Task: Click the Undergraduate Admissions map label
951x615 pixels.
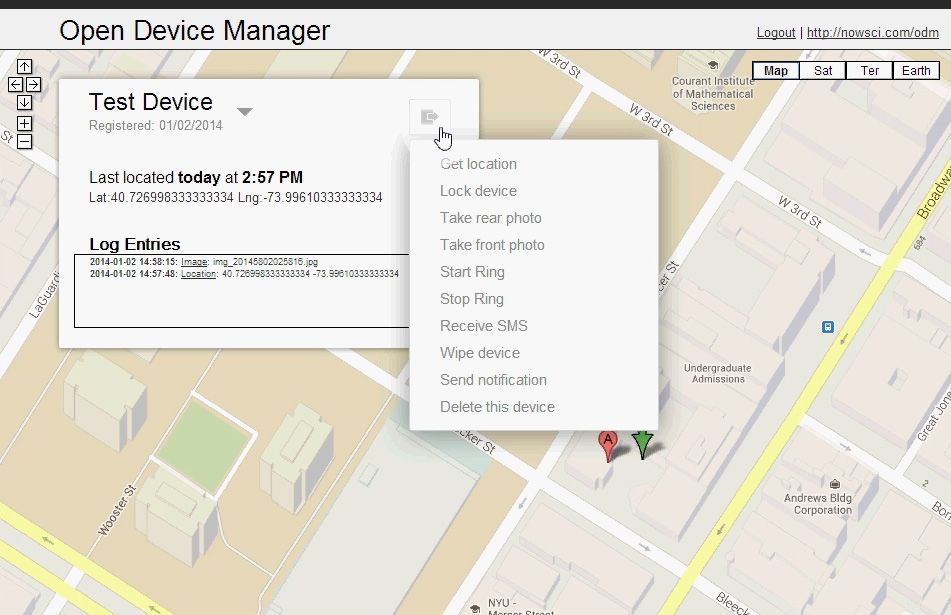Action: click(717, 374)
